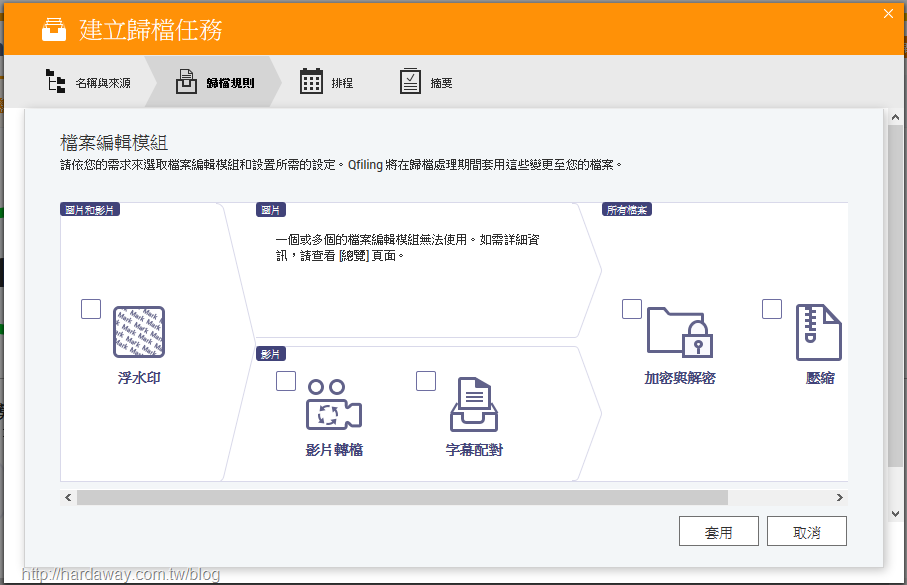
Task: Enable the 影片轉檔 checkbox
Action: [286, 381]
